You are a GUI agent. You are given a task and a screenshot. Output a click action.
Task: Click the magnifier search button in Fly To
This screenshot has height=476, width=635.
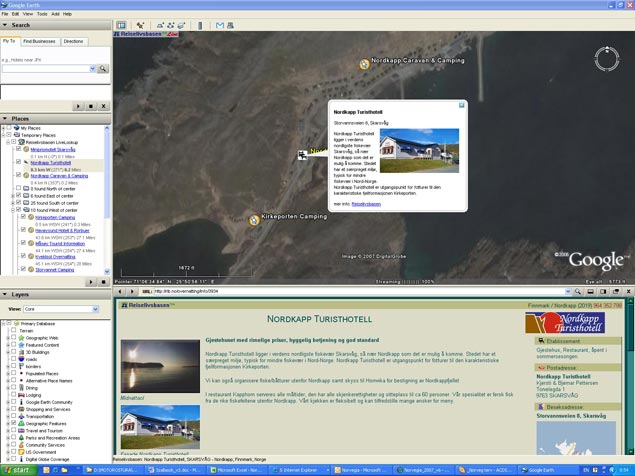(103, 69)
